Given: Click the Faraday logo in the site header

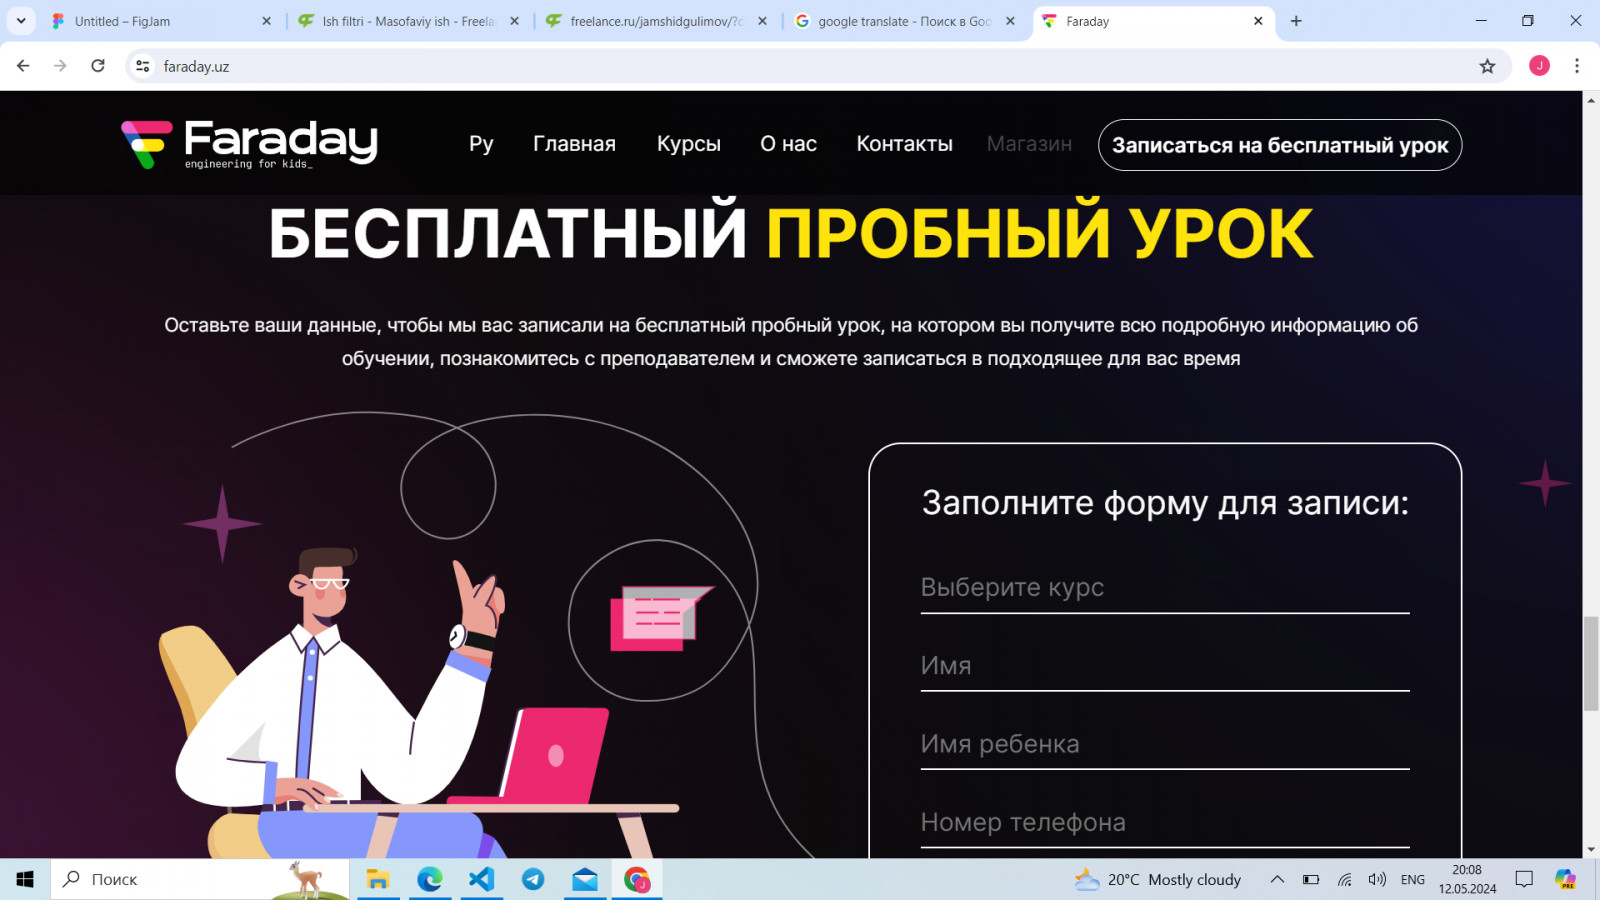Looking at the screenshot, I should 249,144.
